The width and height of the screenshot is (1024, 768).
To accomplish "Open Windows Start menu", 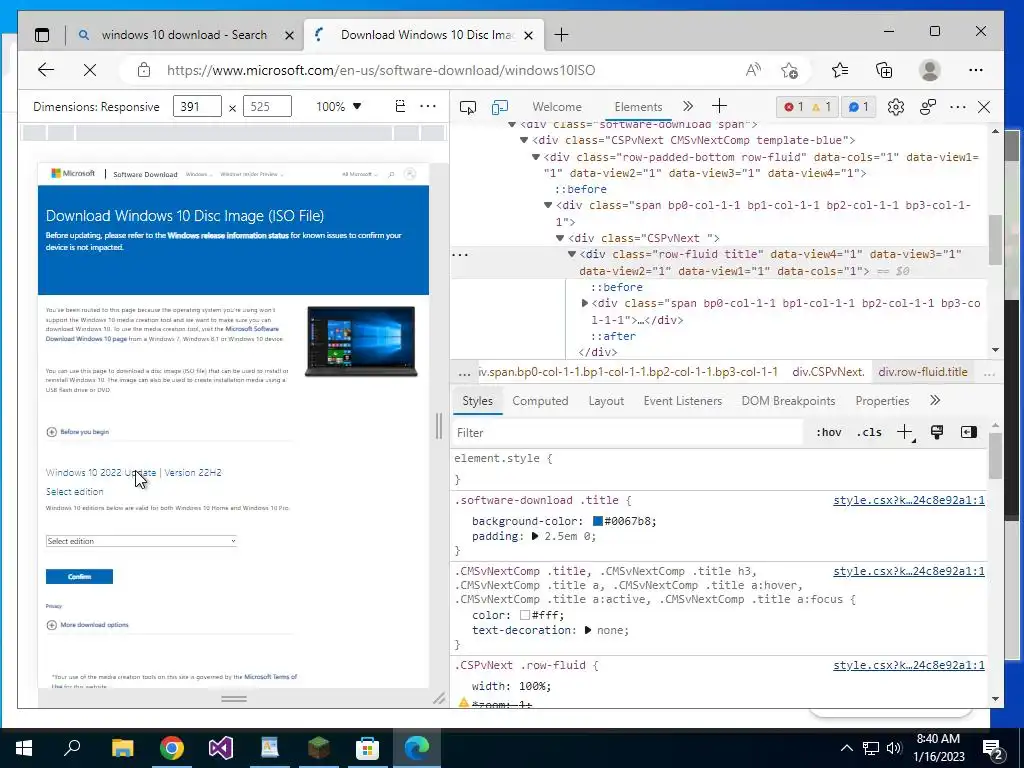I will click(24, 748).
